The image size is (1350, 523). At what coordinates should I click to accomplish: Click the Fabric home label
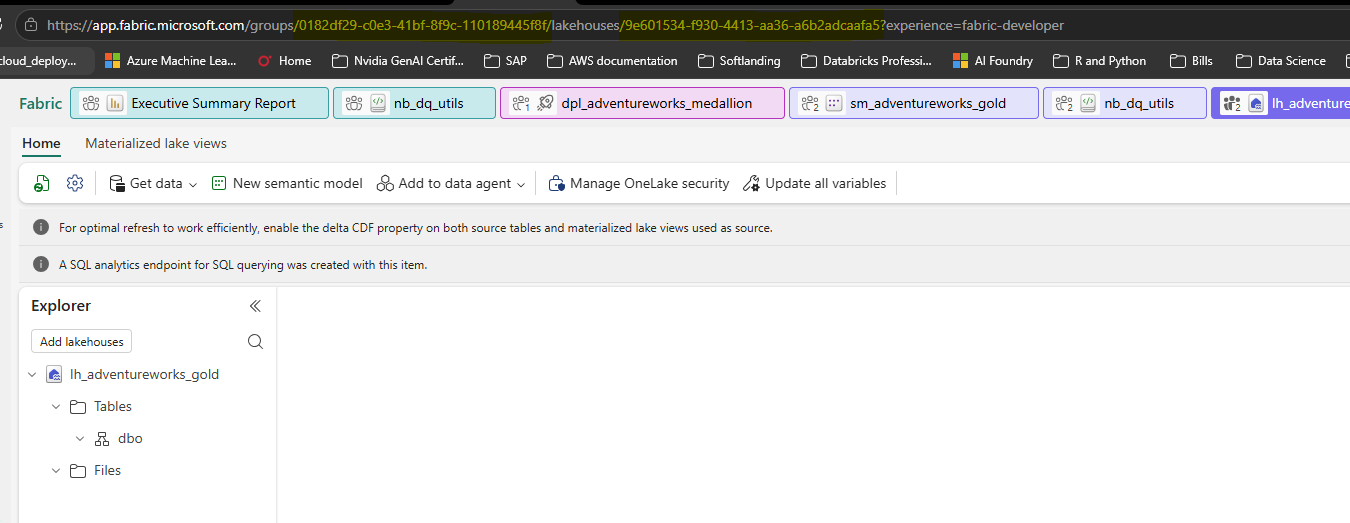[x=40, y=103]
